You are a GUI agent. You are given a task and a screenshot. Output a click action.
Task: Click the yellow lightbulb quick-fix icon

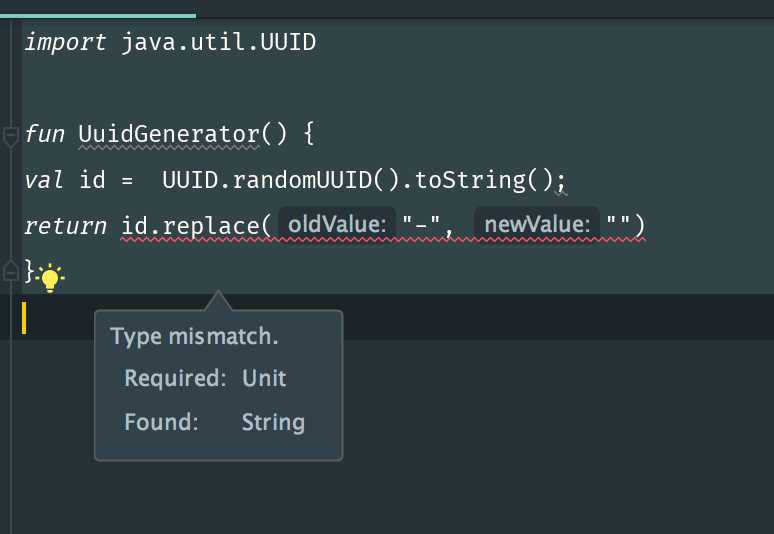(x=50, y=278)
